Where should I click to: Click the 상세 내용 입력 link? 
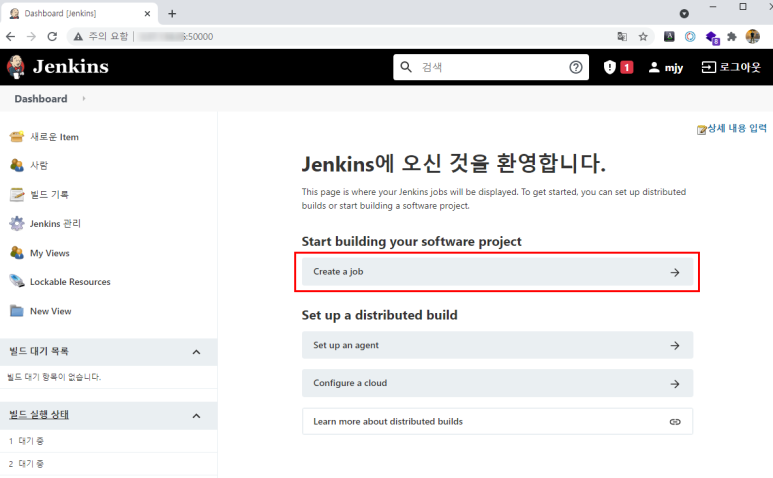[737, 128]
